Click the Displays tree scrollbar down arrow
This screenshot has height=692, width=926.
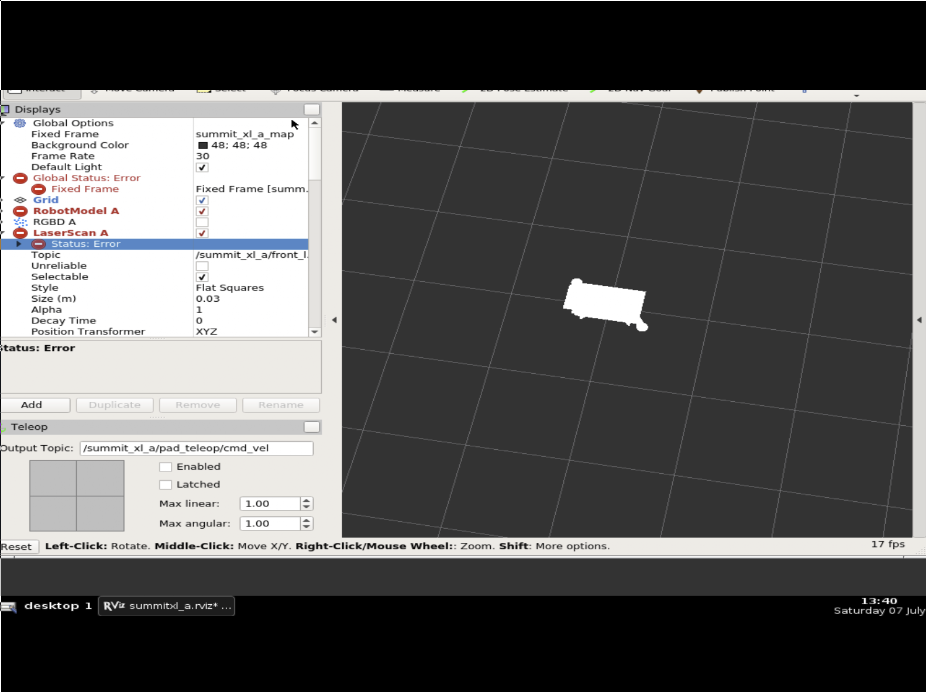pos(315,332)
